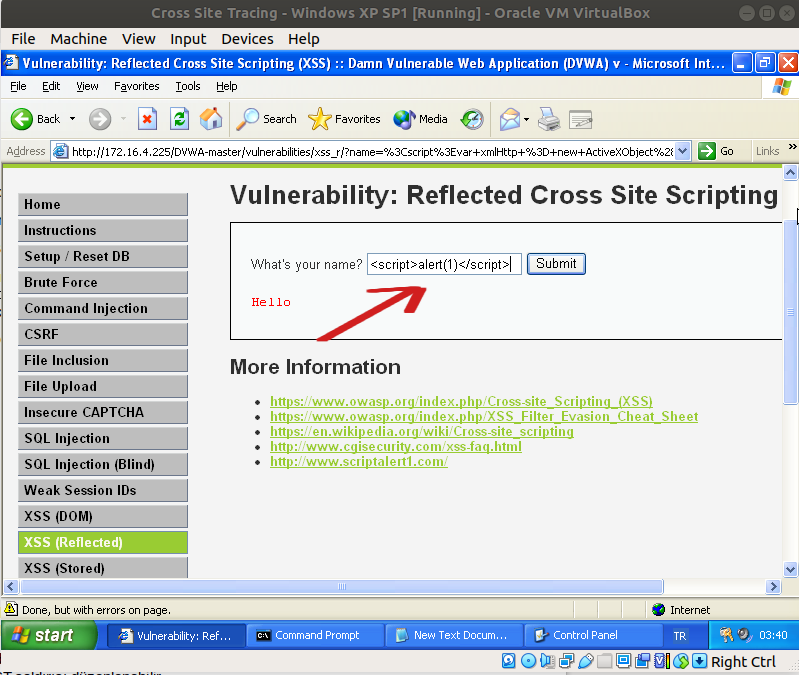
Task: Open the VirtualBox Machine menu
Action: [78, 39]
